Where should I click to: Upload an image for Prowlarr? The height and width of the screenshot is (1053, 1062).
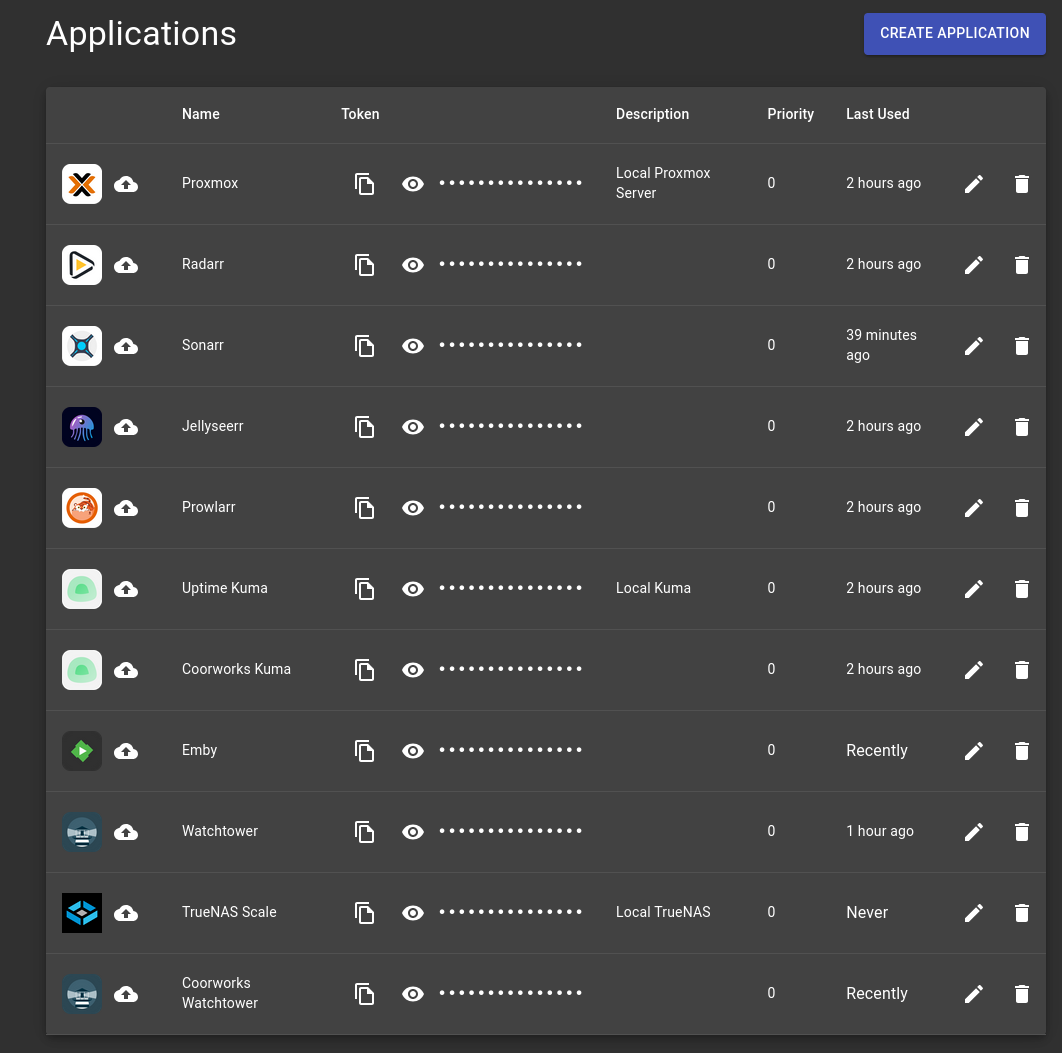(126, 508)
